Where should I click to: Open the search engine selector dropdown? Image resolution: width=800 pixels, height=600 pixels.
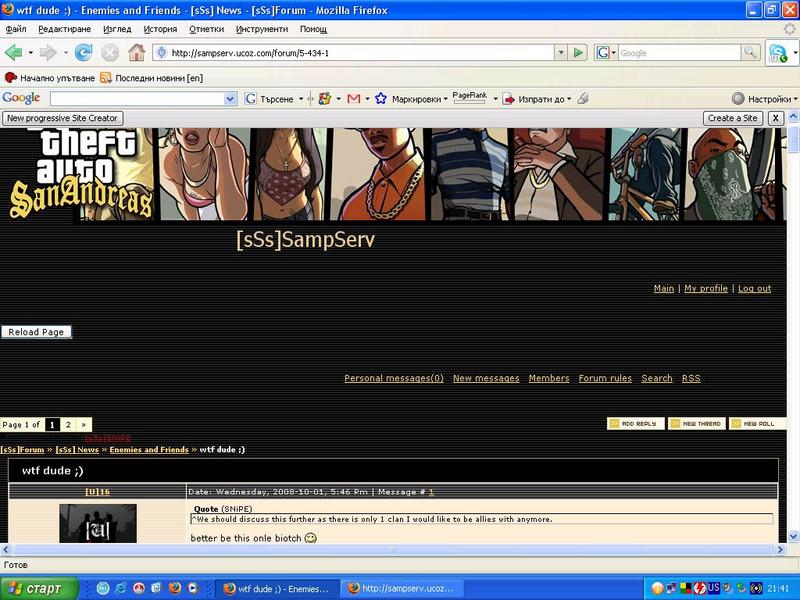pyautogui.click(x=607, y=53)
